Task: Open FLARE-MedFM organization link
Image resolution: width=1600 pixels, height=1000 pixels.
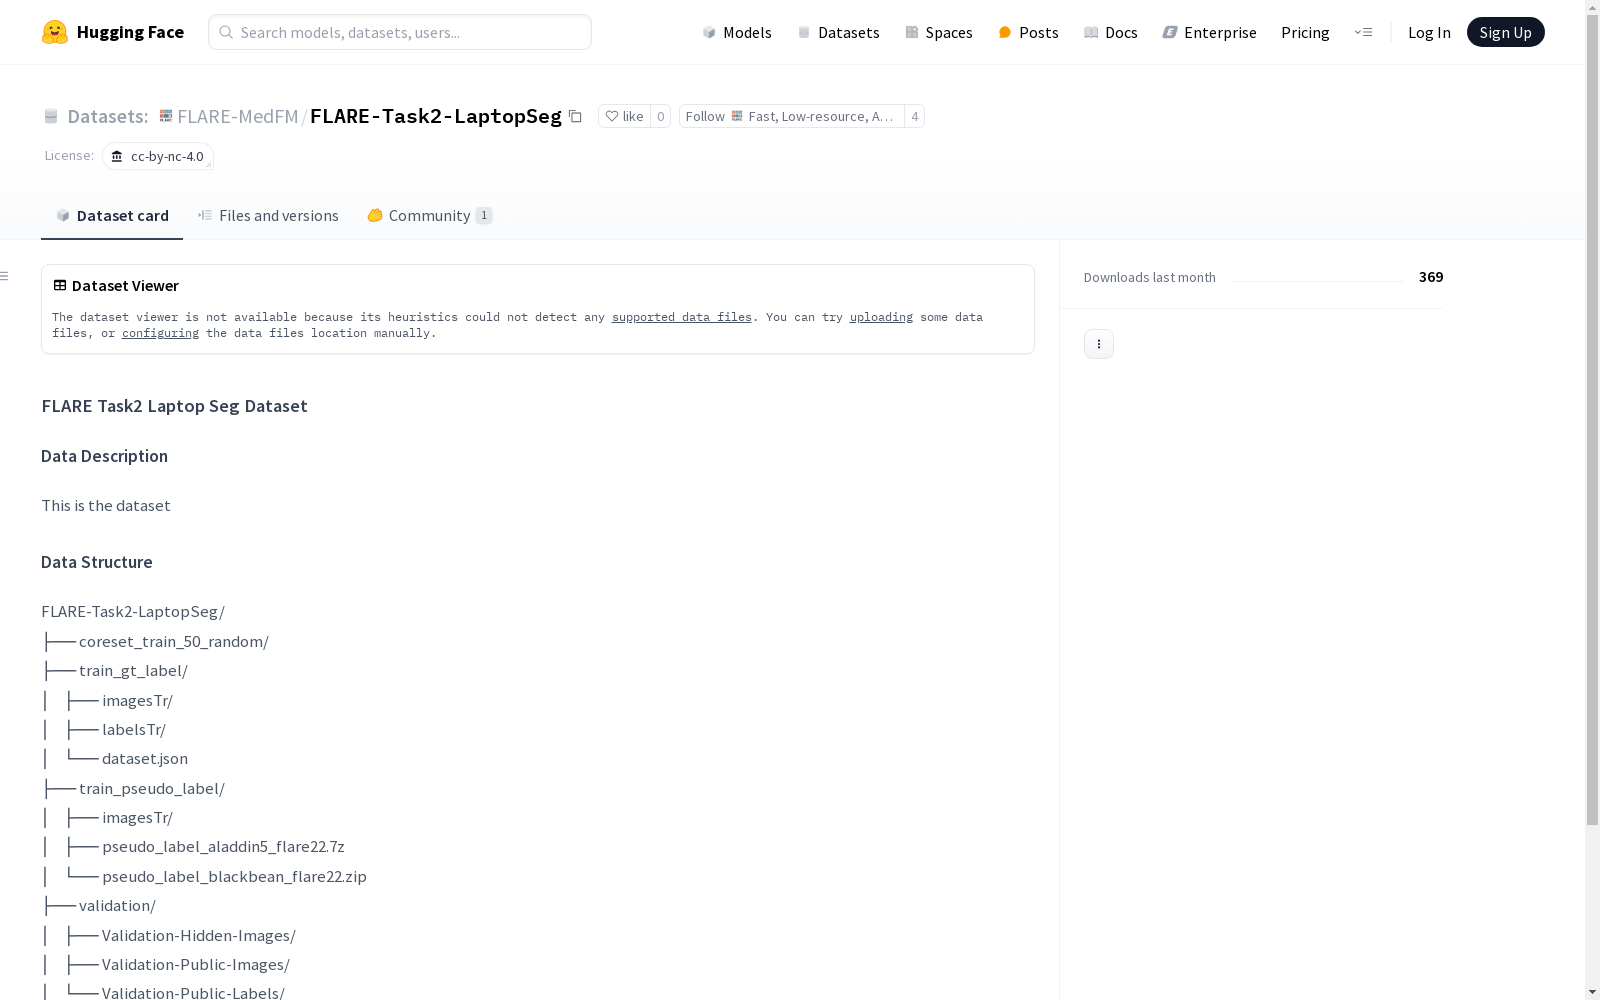Action: (x=237, y=116)
